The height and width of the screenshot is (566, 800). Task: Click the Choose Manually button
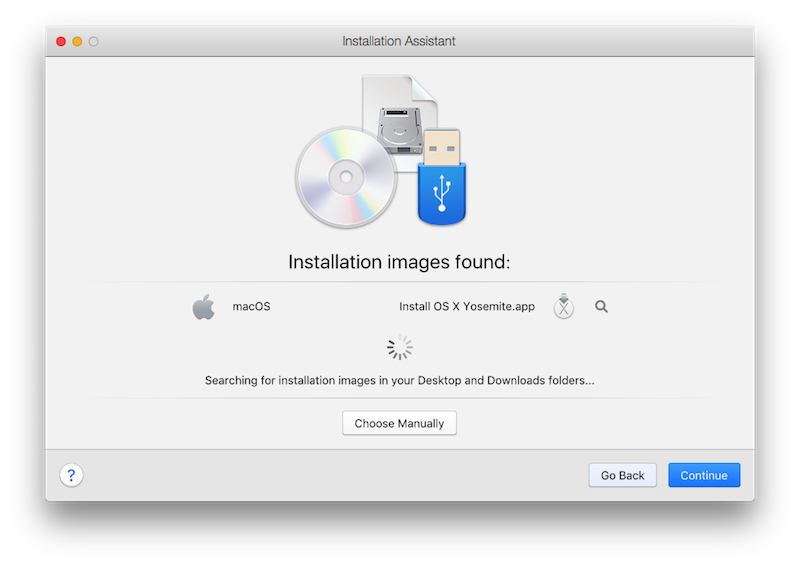399,423
